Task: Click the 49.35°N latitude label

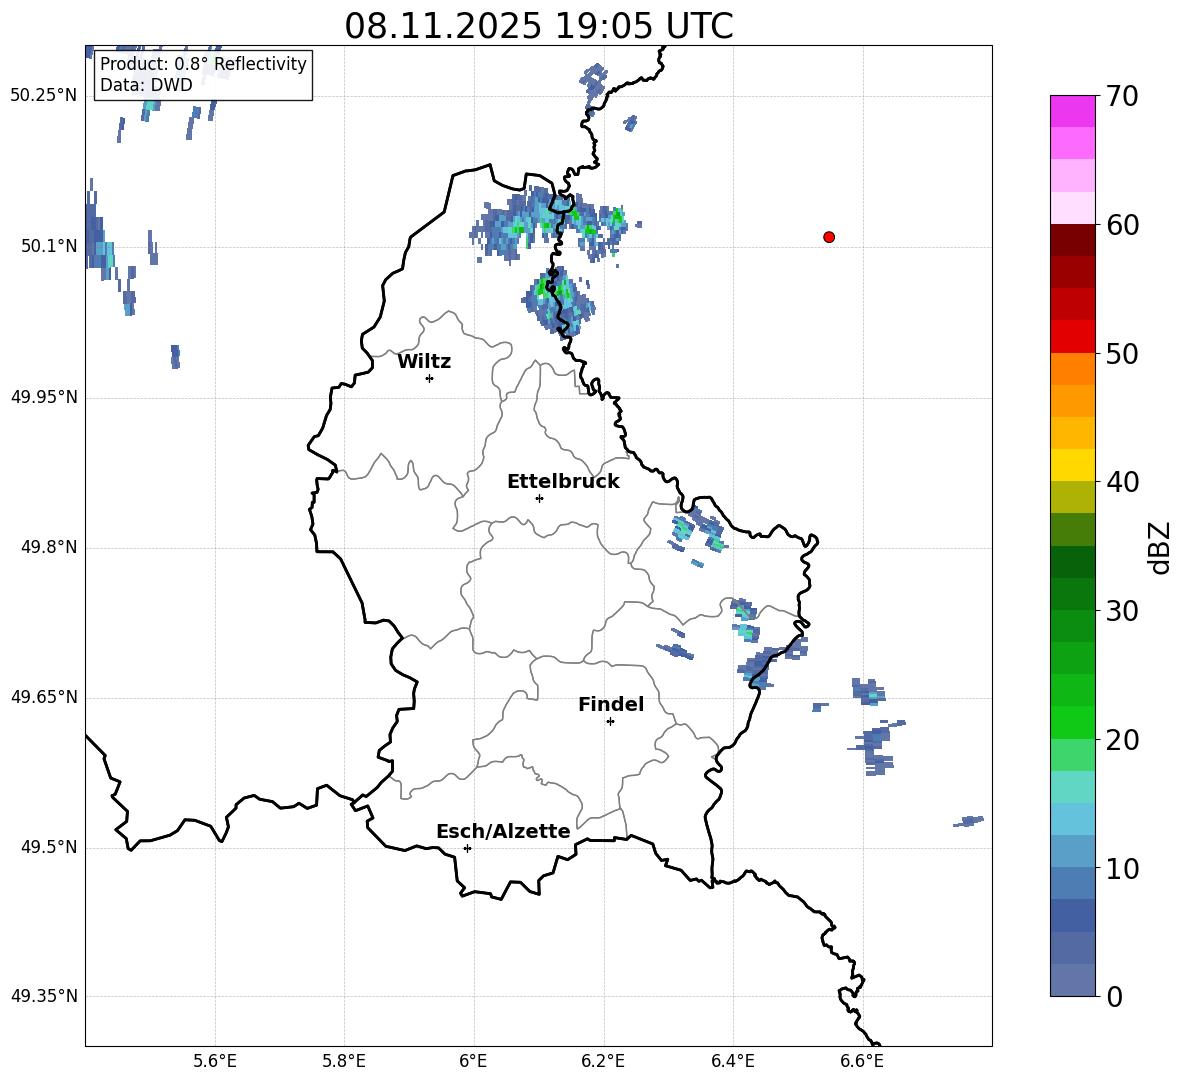Action: point(44,996)
